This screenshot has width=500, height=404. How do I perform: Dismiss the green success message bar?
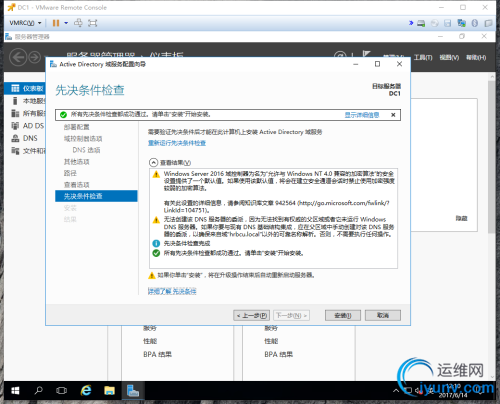pyautogui.click(x=393, y=115)
